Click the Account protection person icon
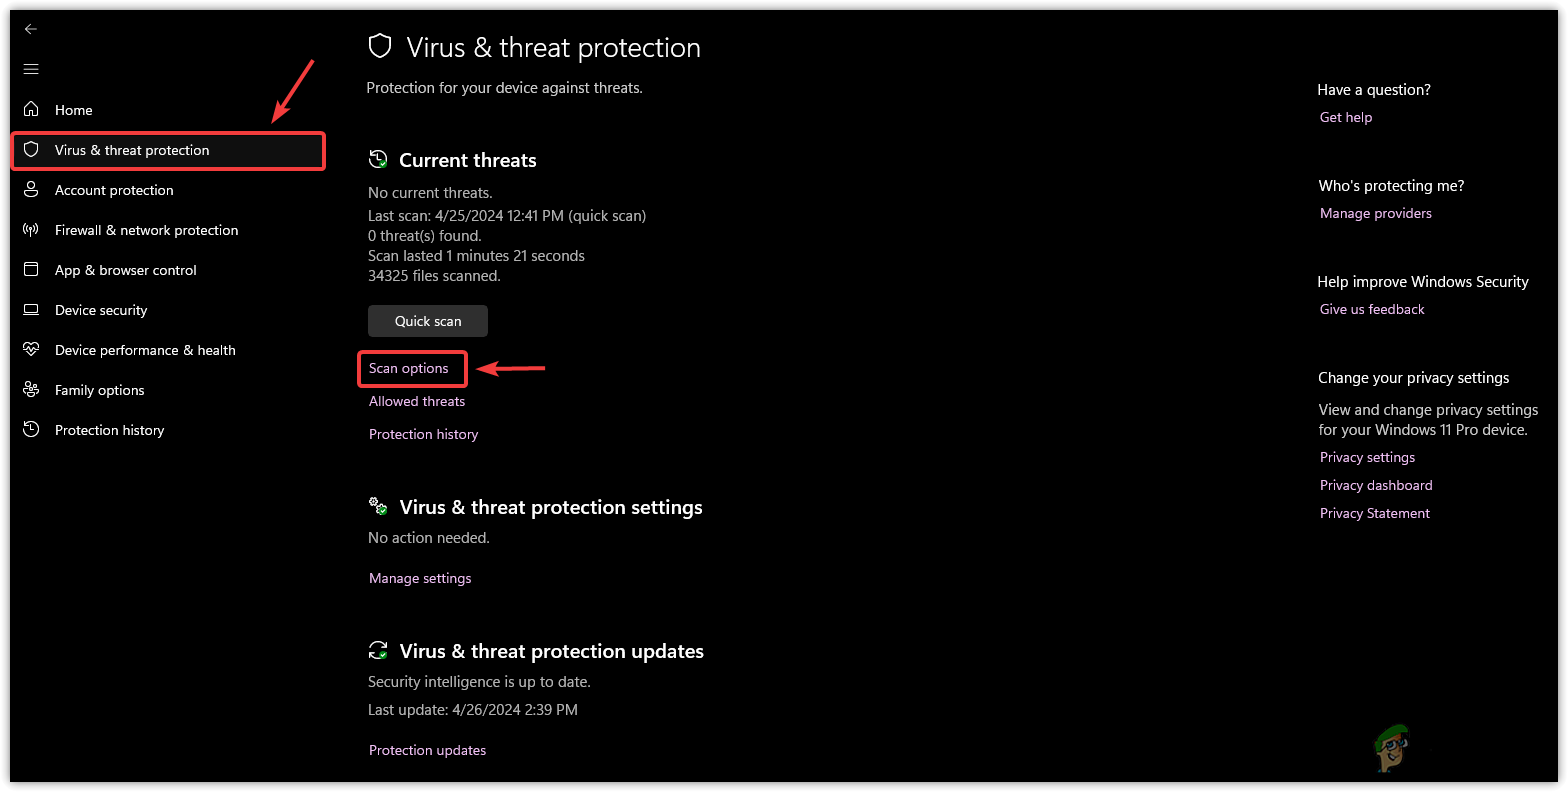 (x=31, y=190)
